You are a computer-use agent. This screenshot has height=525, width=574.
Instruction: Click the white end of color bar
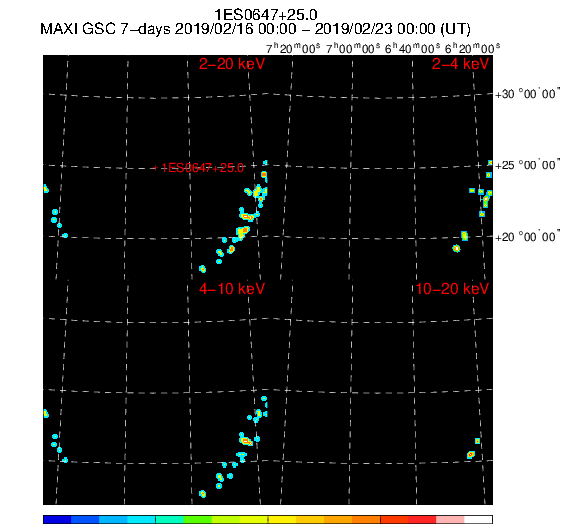click(478, 519)
